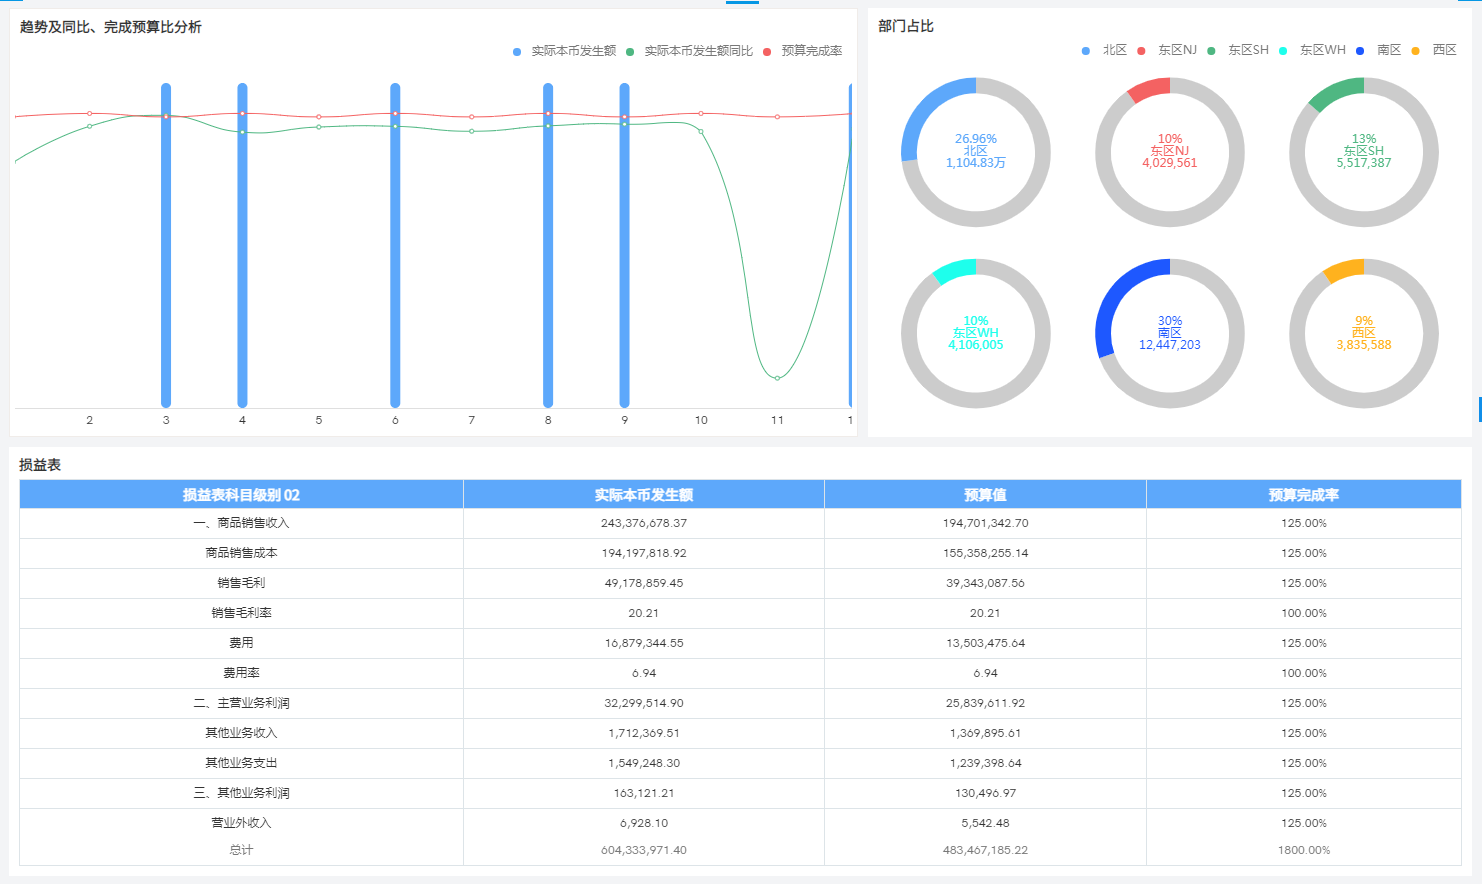Select the 商品销售成本 row label
The width and height of the screenshot is (1482, 884).
(241, 553)
